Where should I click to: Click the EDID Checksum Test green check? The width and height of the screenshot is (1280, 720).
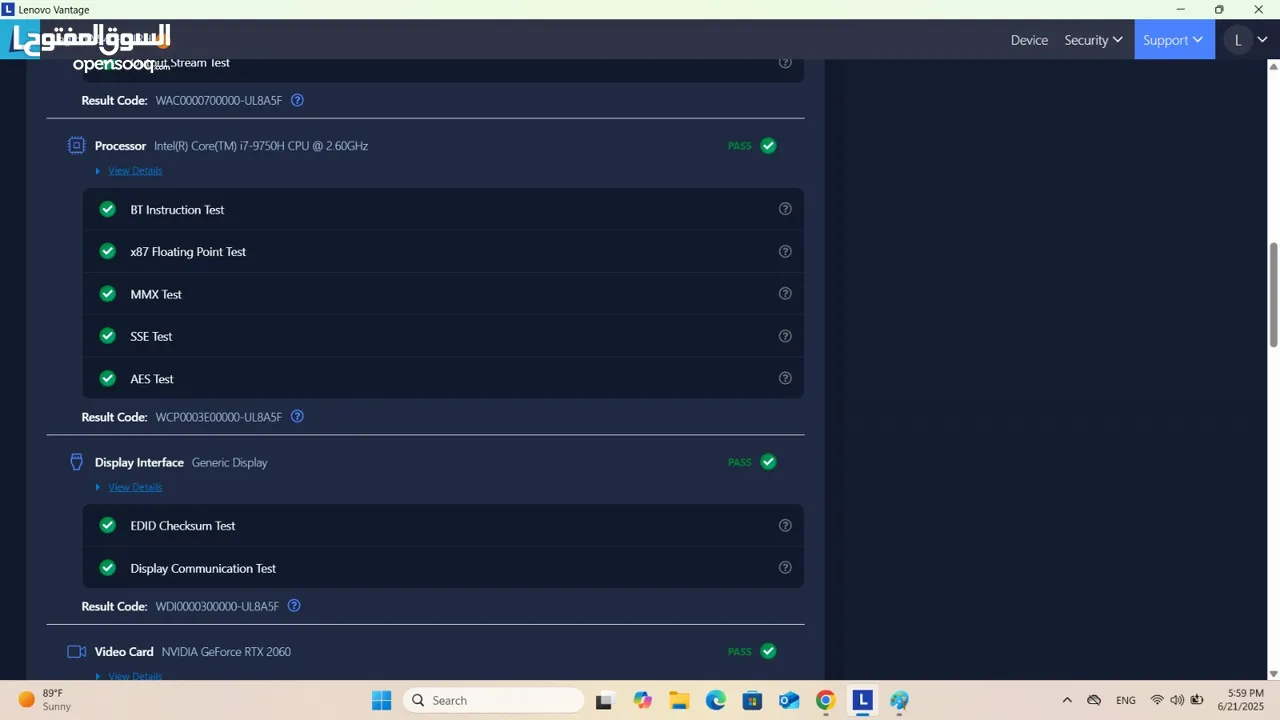[x=108, y=525]
